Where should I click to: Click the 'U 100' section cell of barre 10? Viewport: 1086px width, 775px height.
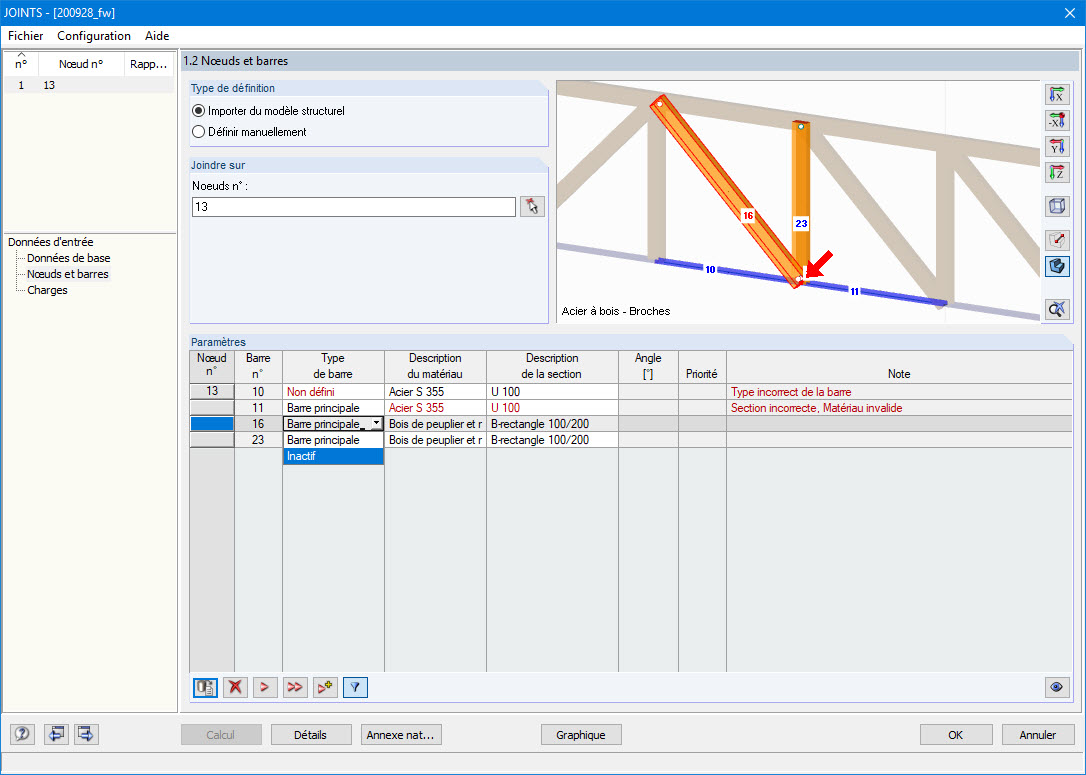(552, 391)
